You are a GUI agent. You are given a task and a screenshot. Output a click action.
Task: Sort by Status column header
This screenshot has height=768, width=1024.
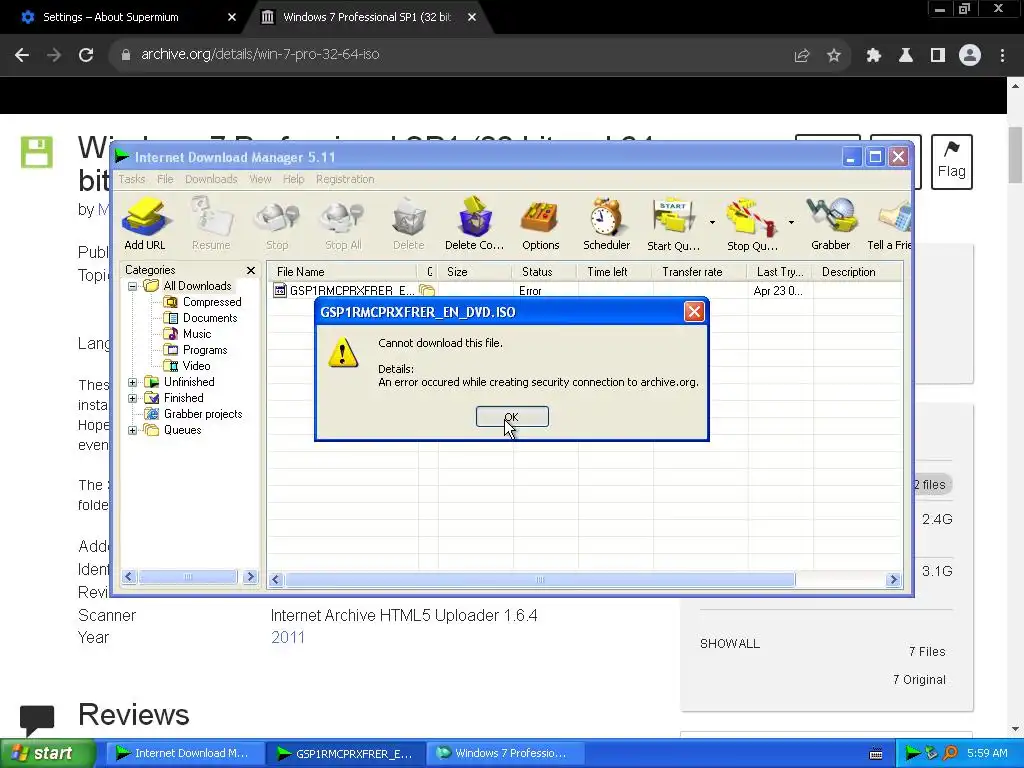coord(545,272)
